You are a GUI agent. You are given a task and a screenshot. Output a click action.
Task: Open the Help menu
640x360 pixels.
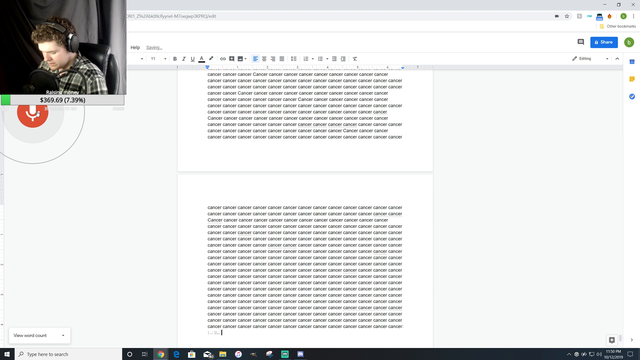point(135,47)
